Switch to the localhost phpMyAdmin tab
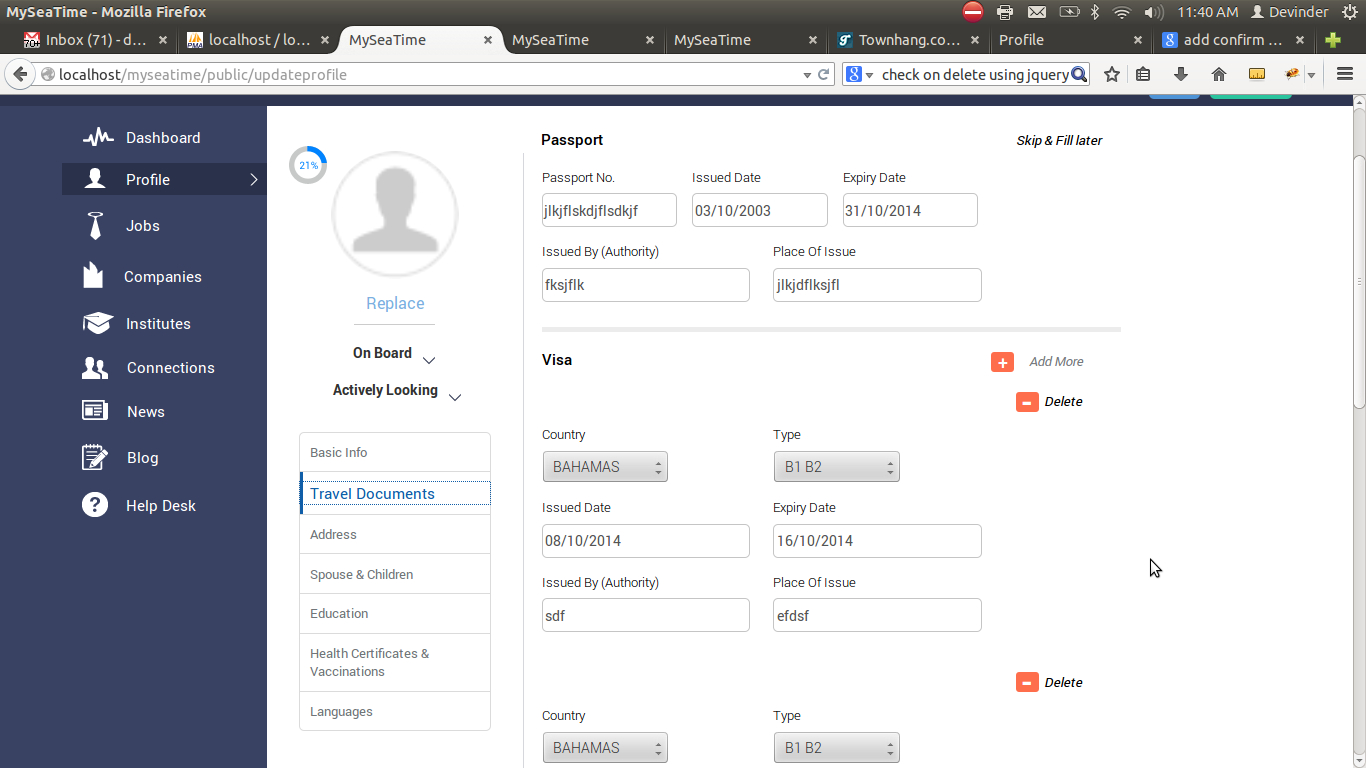This screenshot has width=1366, height=768. point(259,40)
